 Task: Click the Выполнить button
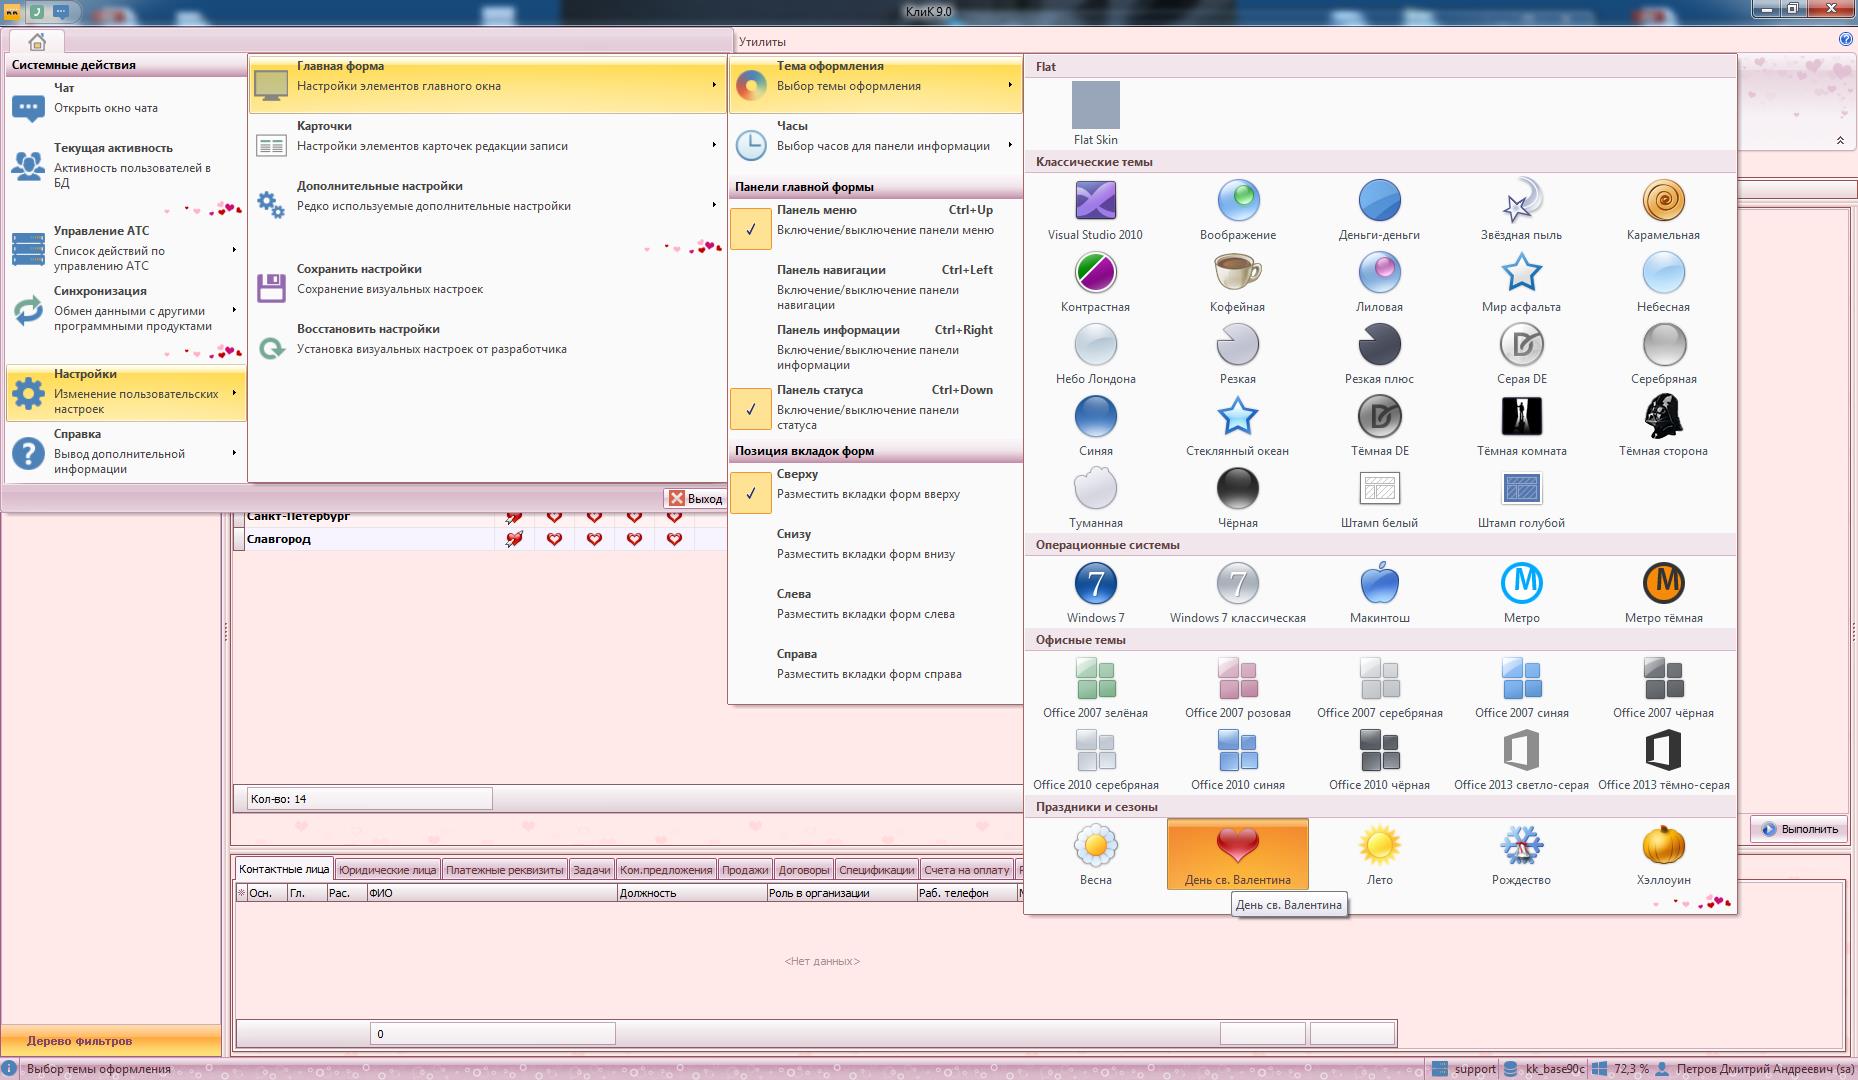click(x=1799, y=829)
